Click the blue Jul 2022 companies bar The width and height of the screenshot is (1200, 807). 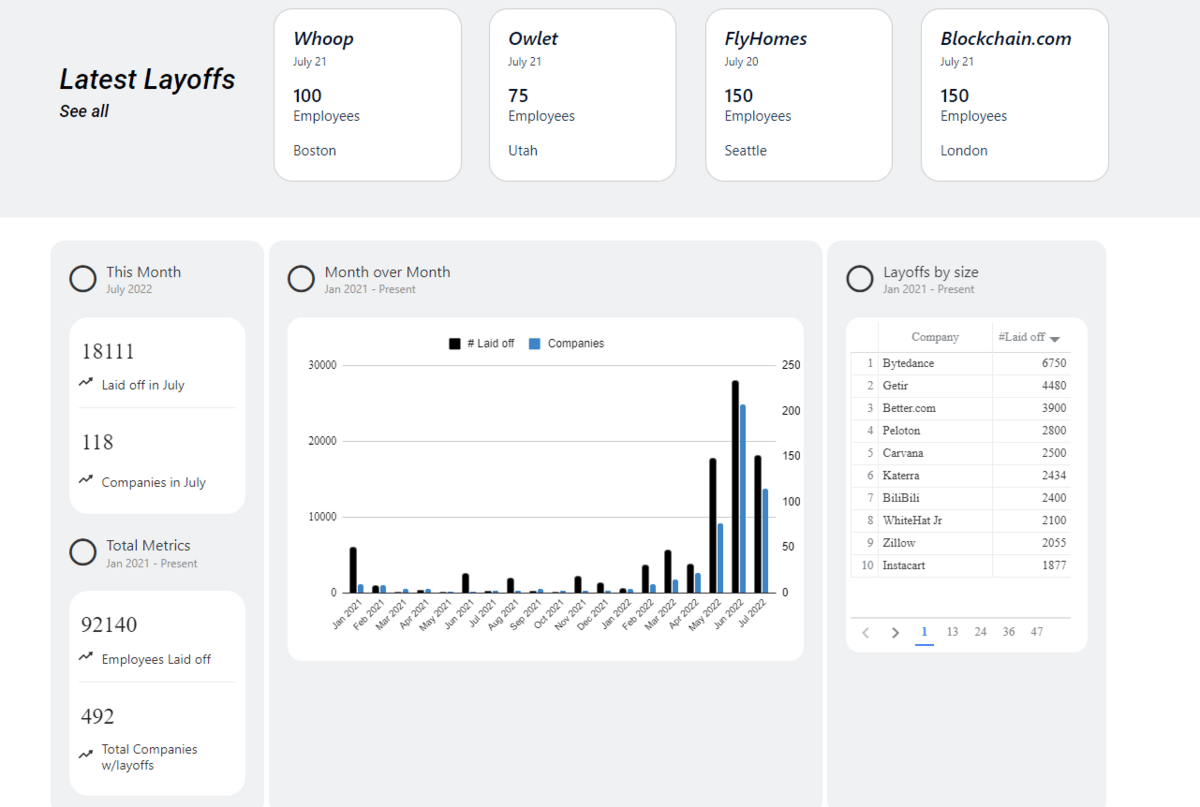(765, 540)
